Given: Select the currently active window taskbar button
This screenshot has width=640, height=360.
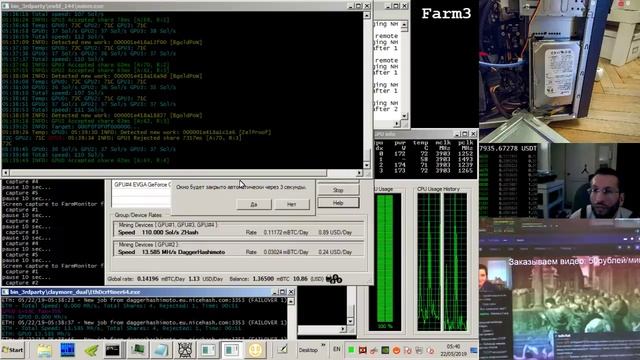Looking at the screenshot, I should point(232,350).
